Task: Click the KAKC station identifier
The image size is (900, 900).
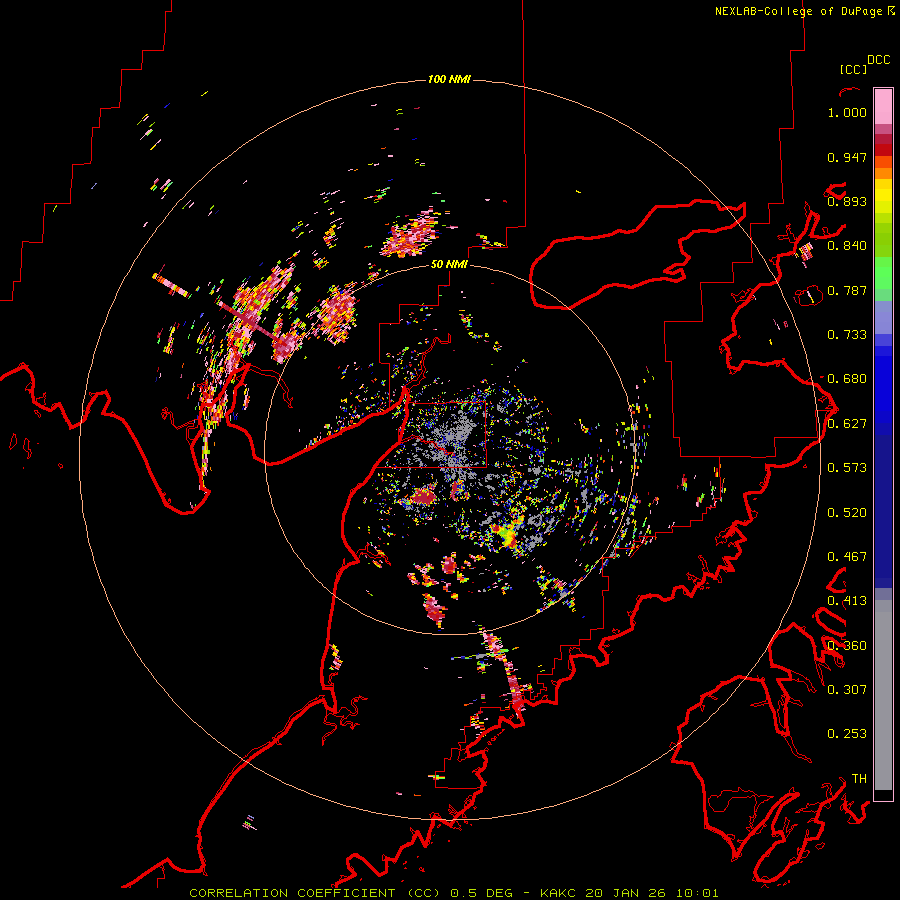Action: [x=558, y=893]
